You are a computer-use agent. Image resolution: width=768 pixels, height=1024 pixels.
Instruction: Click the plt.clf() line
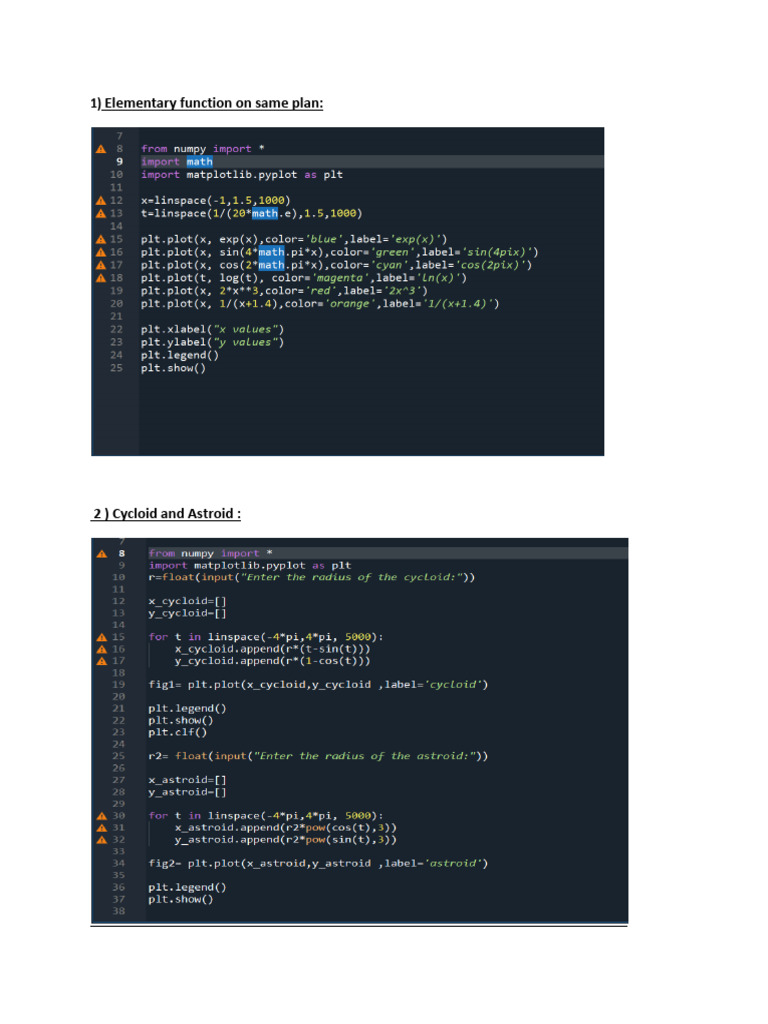178,732
